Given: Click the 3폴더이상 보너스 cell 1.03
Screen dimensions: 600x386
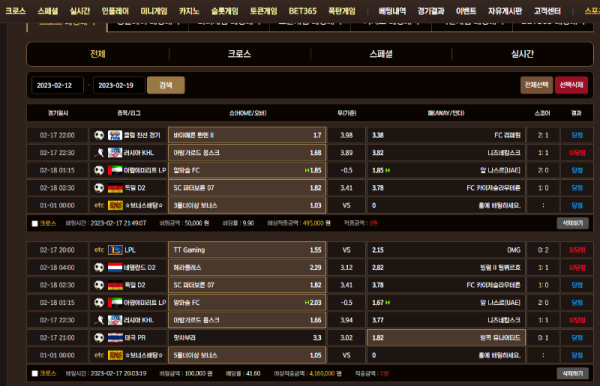Looking at the screenshot, I should (247, 205).
